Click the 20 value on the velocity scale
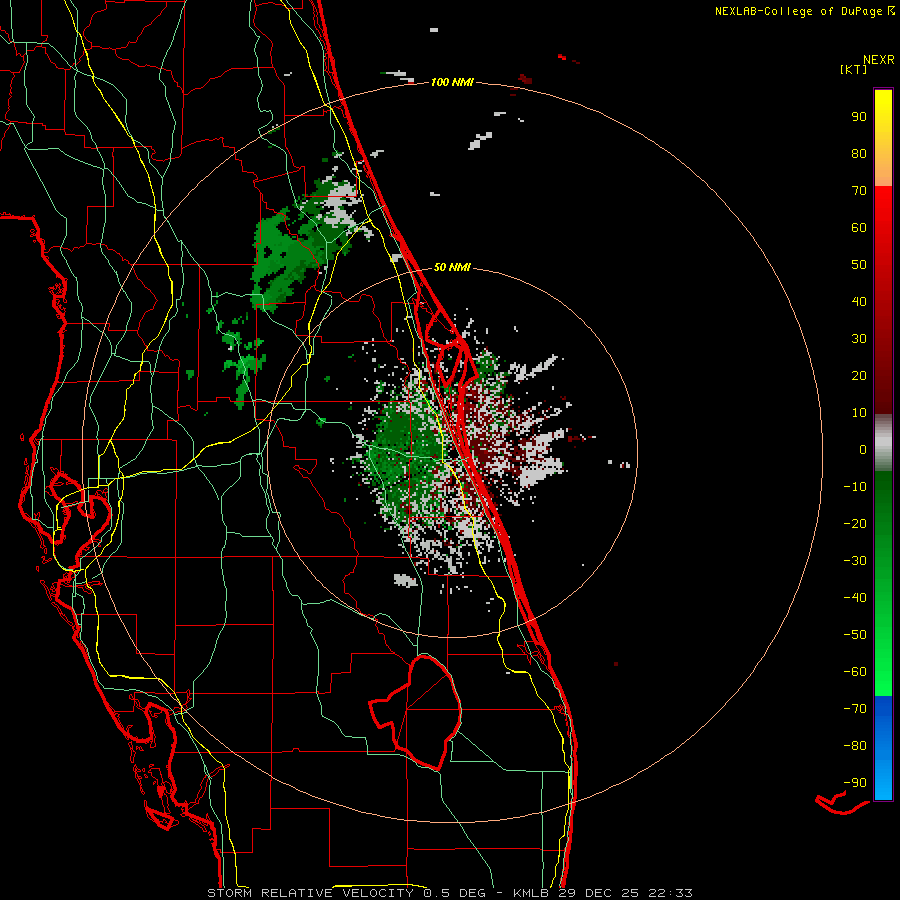900x900 pixels. 859,375
